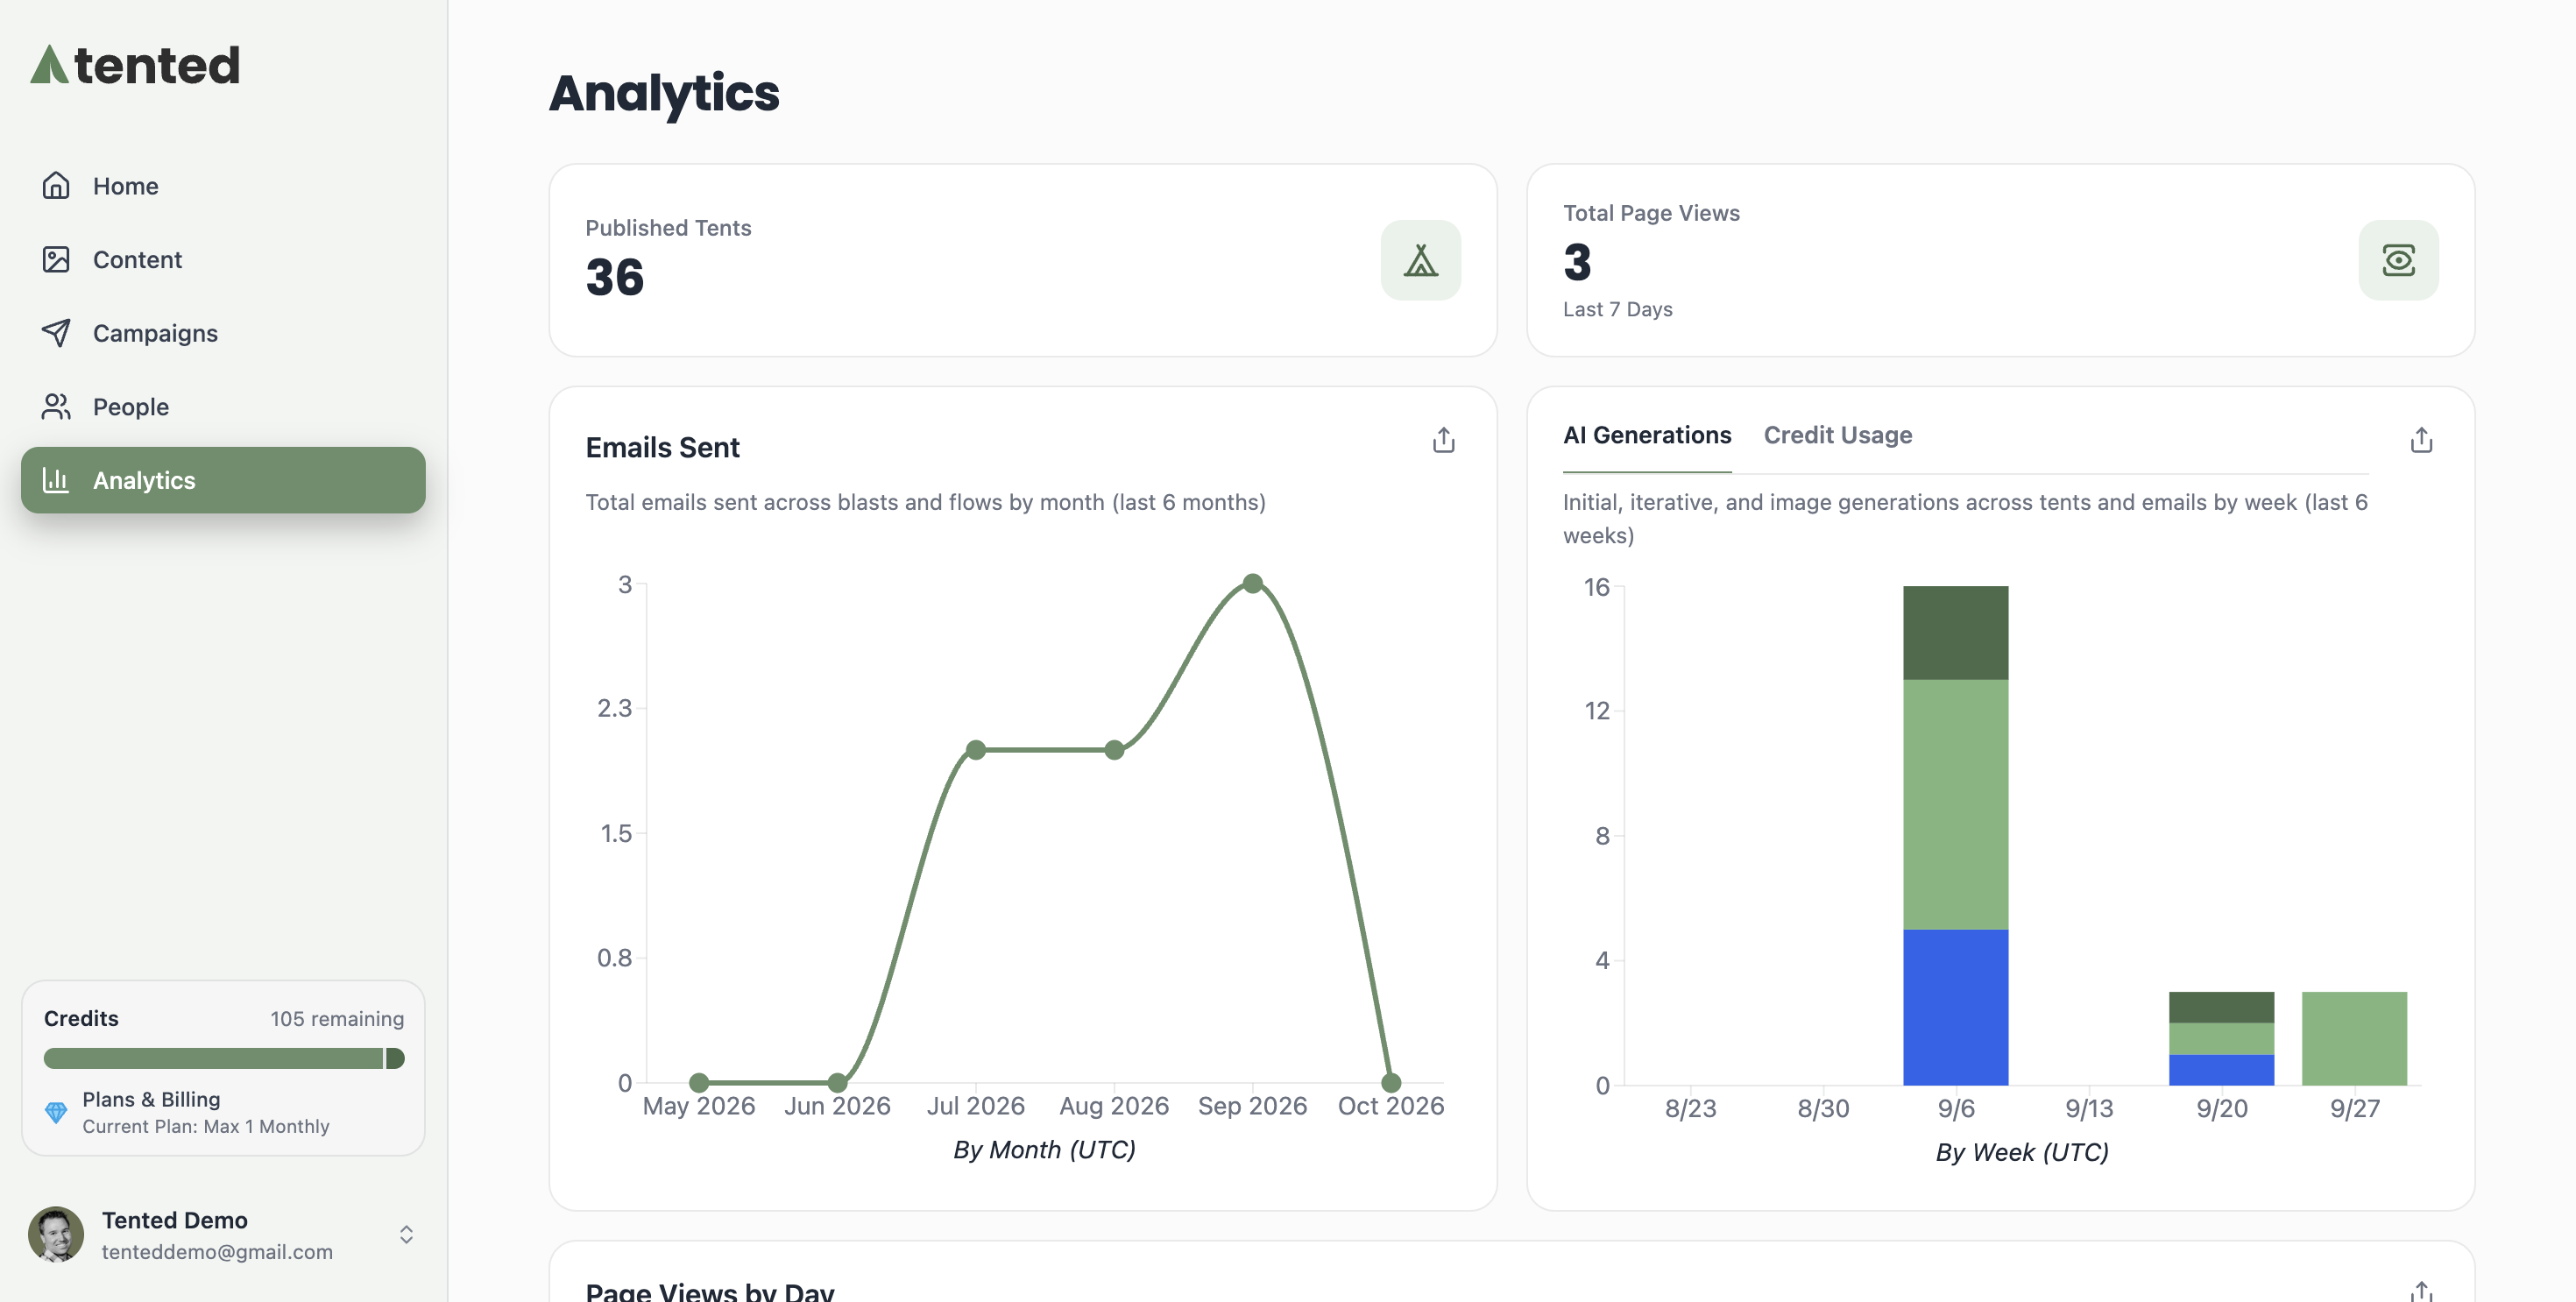
Task: Export the Page Views by Day chart
Action: pyautogui.click(x=2421, y=1291)
